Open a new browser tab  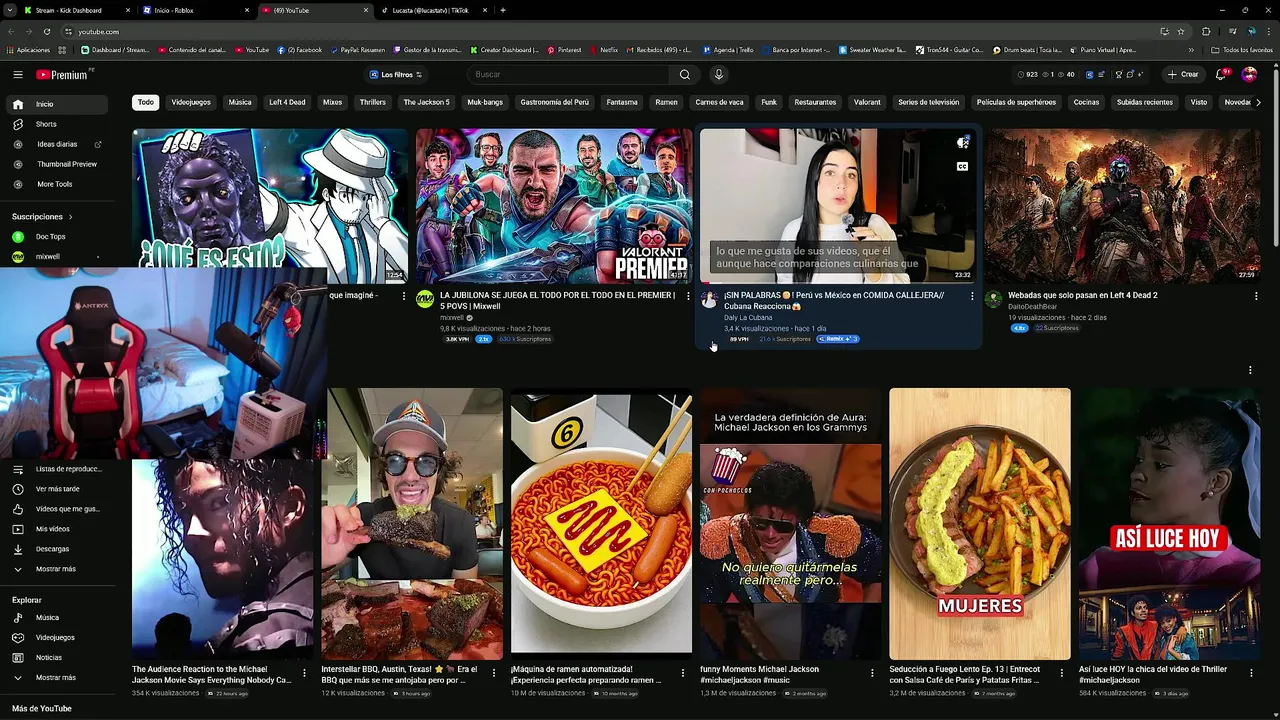coord(502,10)
